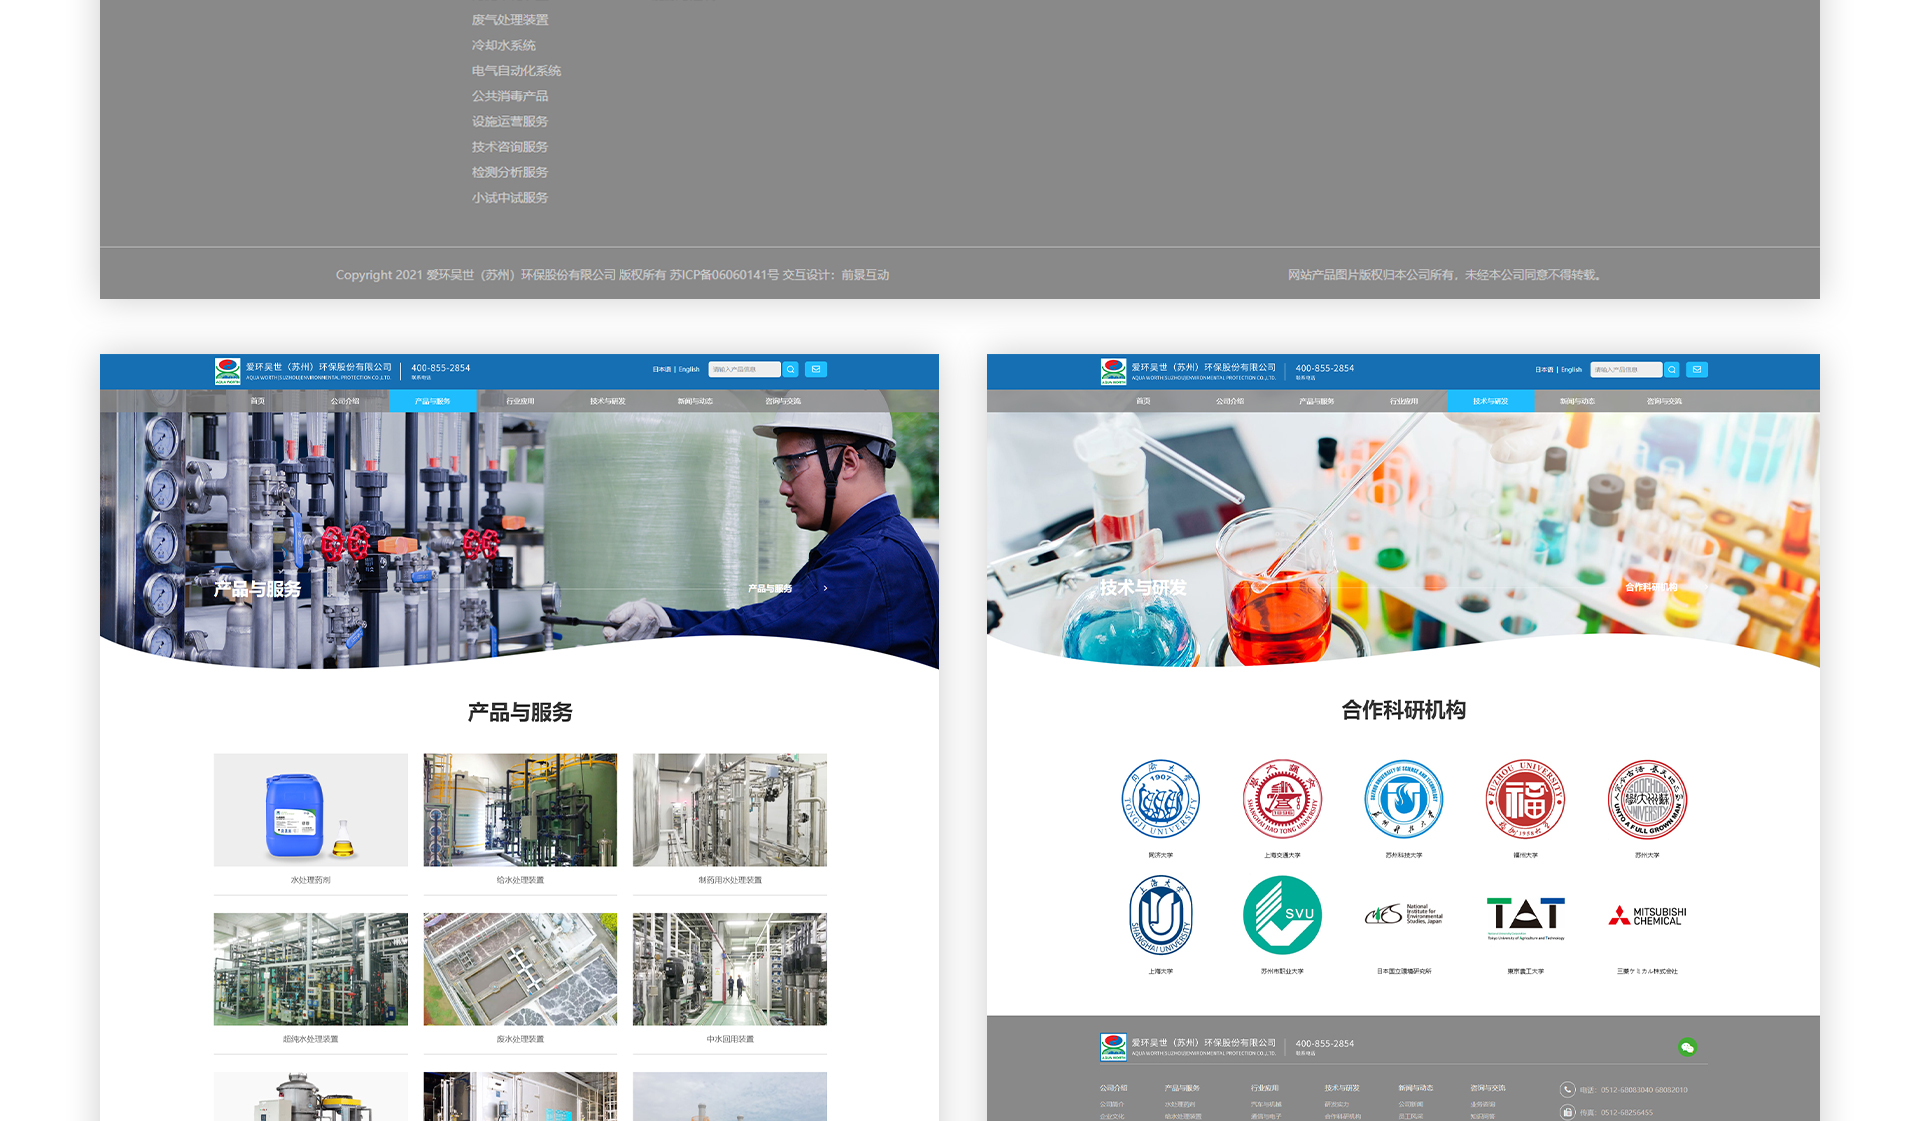Image resolution: width=1920 pixels, height=1121 pixels.
Task: Click 废气处理装置 link in top footer
Action: coord(510,20)
